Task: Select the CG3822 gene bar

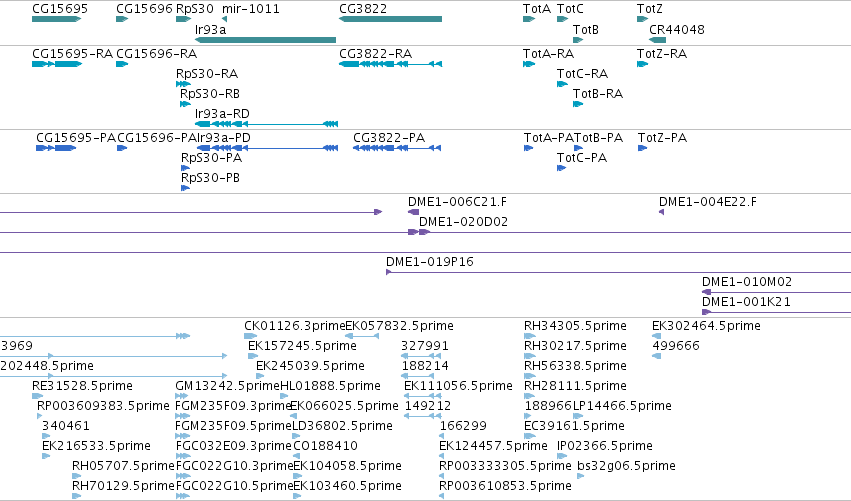Action: (390, 19)
